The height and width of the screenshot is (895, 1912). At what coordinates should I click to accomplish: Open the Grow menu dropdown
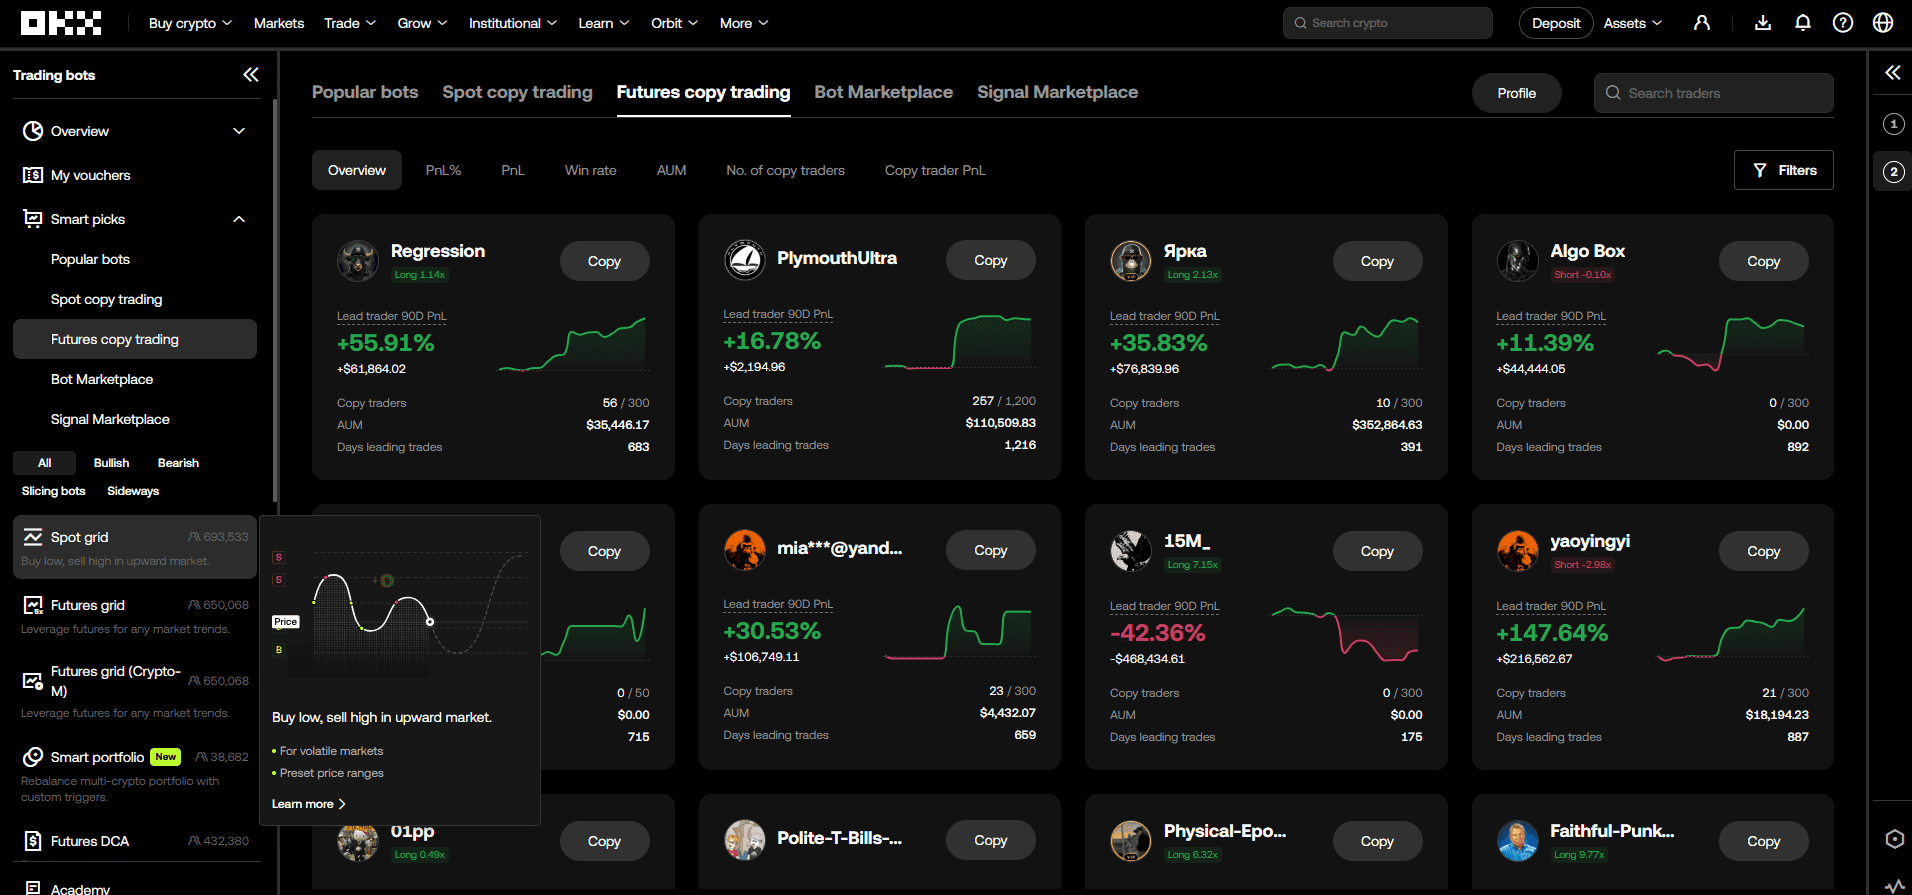click(x=422, y=23)
